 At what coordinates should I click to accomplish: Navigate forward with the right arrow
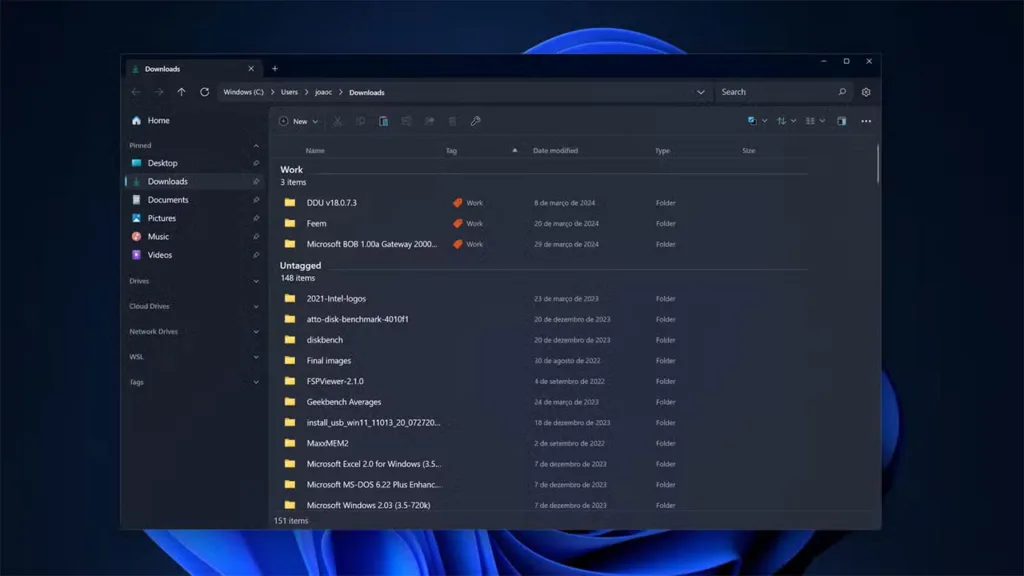159,92
